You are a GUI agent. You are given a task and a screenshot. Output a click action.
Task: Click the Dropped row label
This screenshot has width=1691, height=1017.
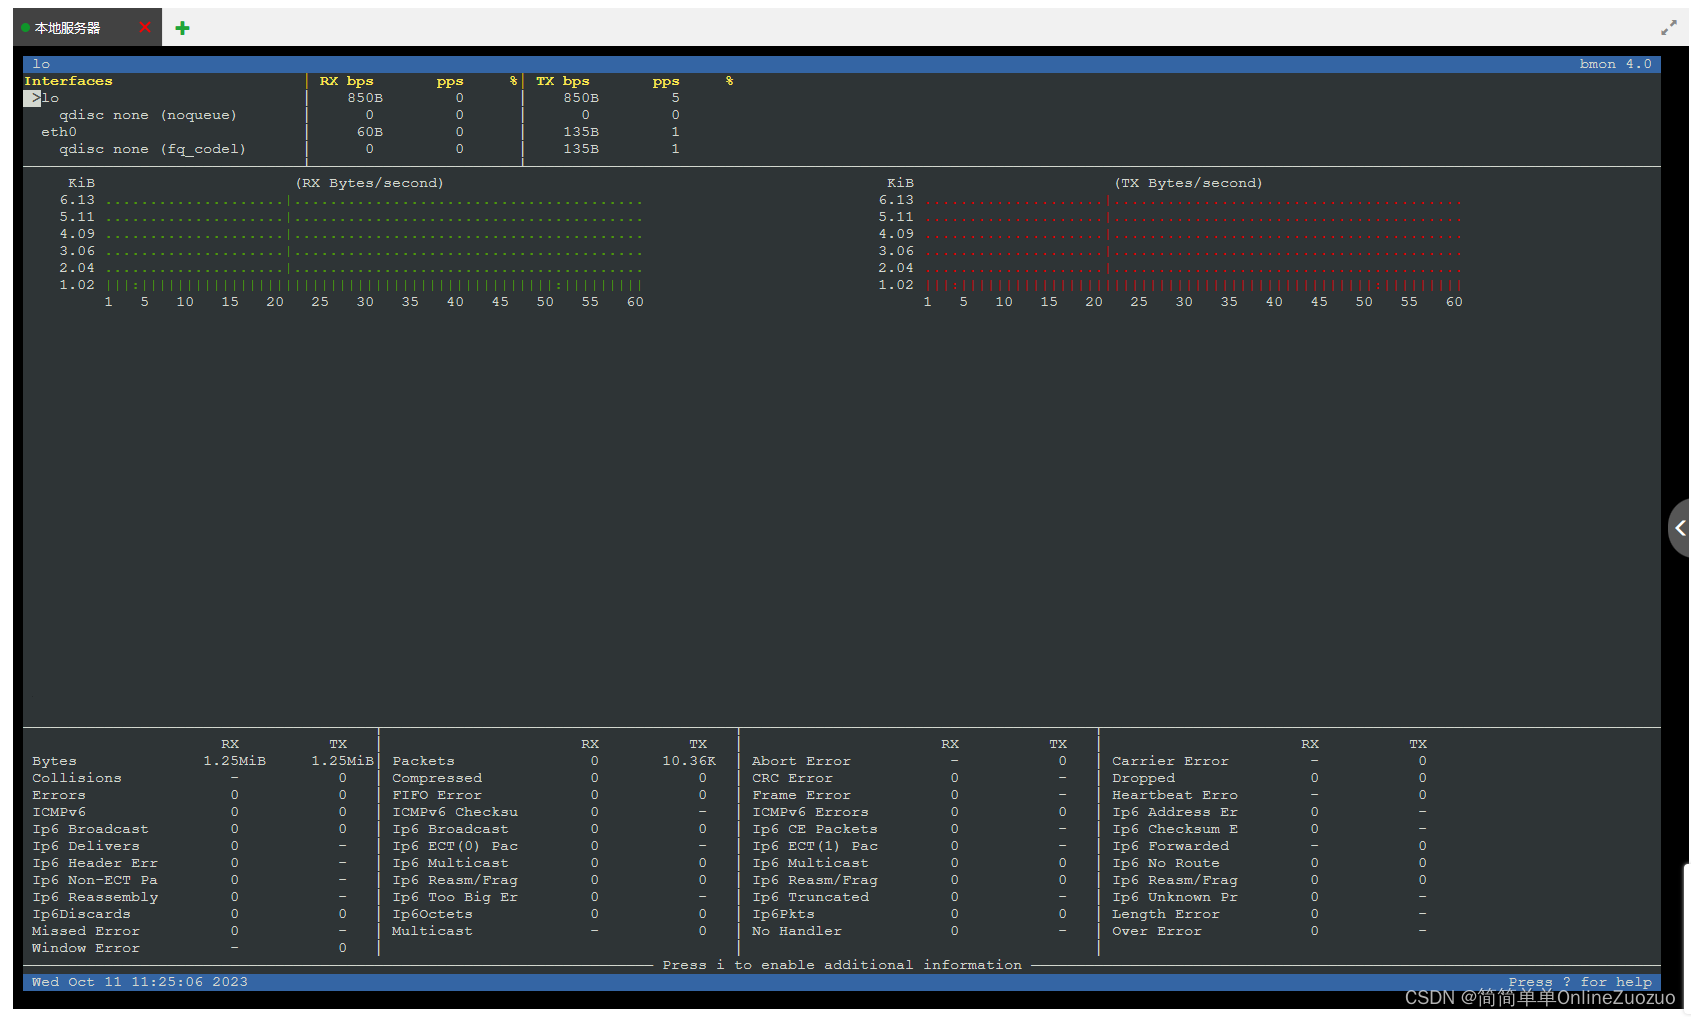point(1143,778)
